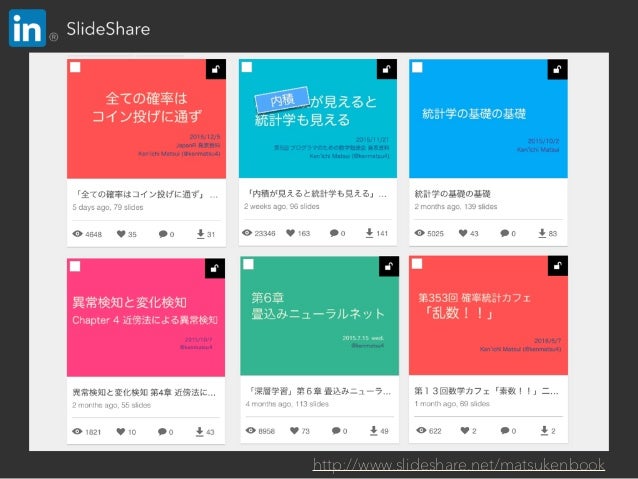638x479 pixels.
Task: Click the "1 month ago" slide count text
Action: tap(452, 404)
